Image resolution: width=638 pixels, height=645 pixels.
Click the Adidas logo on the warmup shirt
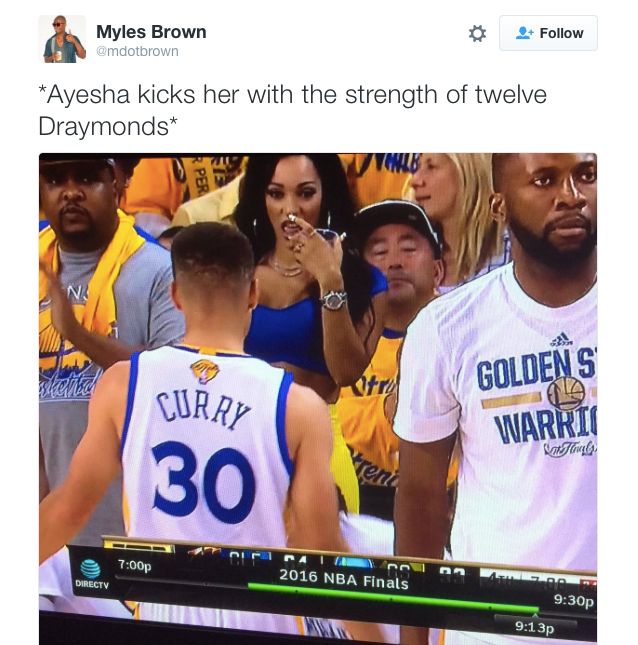561,339
